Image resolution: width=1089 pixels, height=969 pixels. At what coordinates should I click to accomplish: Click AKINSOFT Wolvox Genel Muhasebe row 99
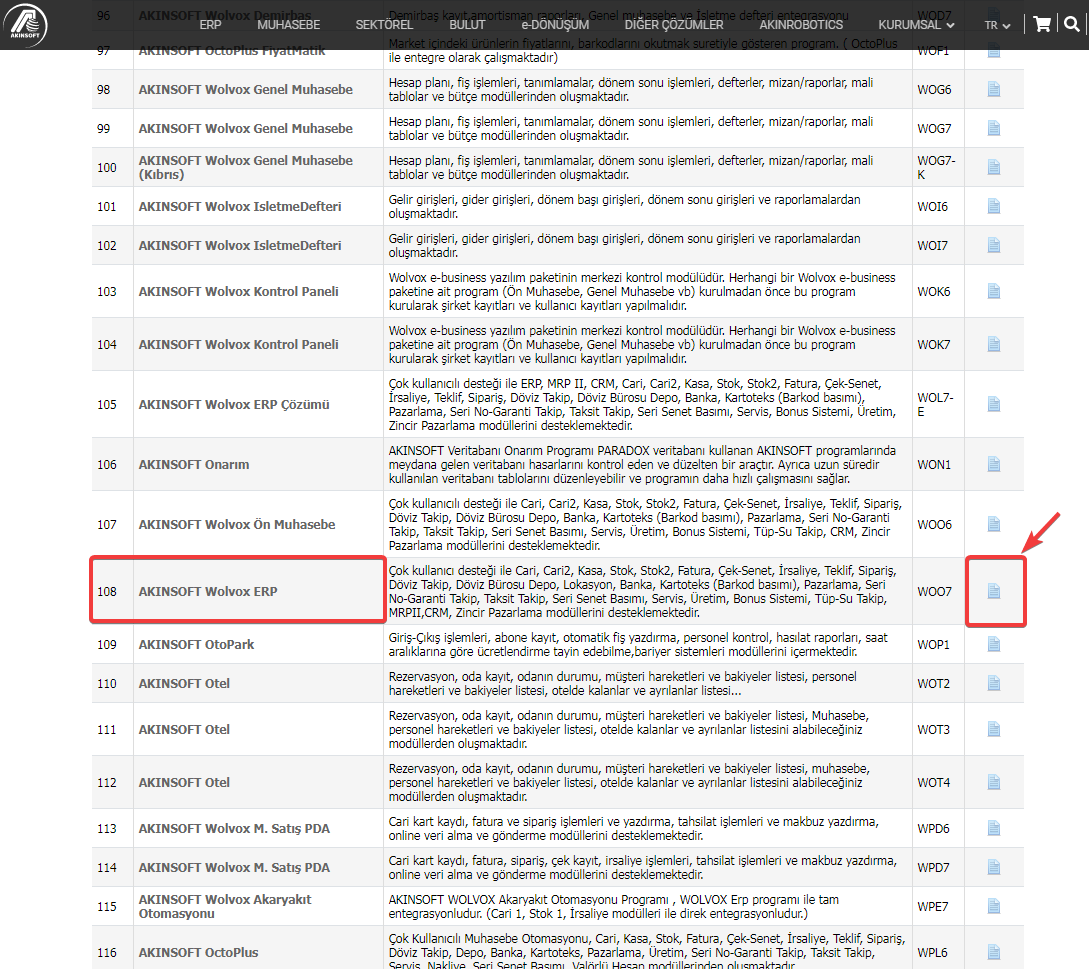pyautogui.click(x=245, y=129)
